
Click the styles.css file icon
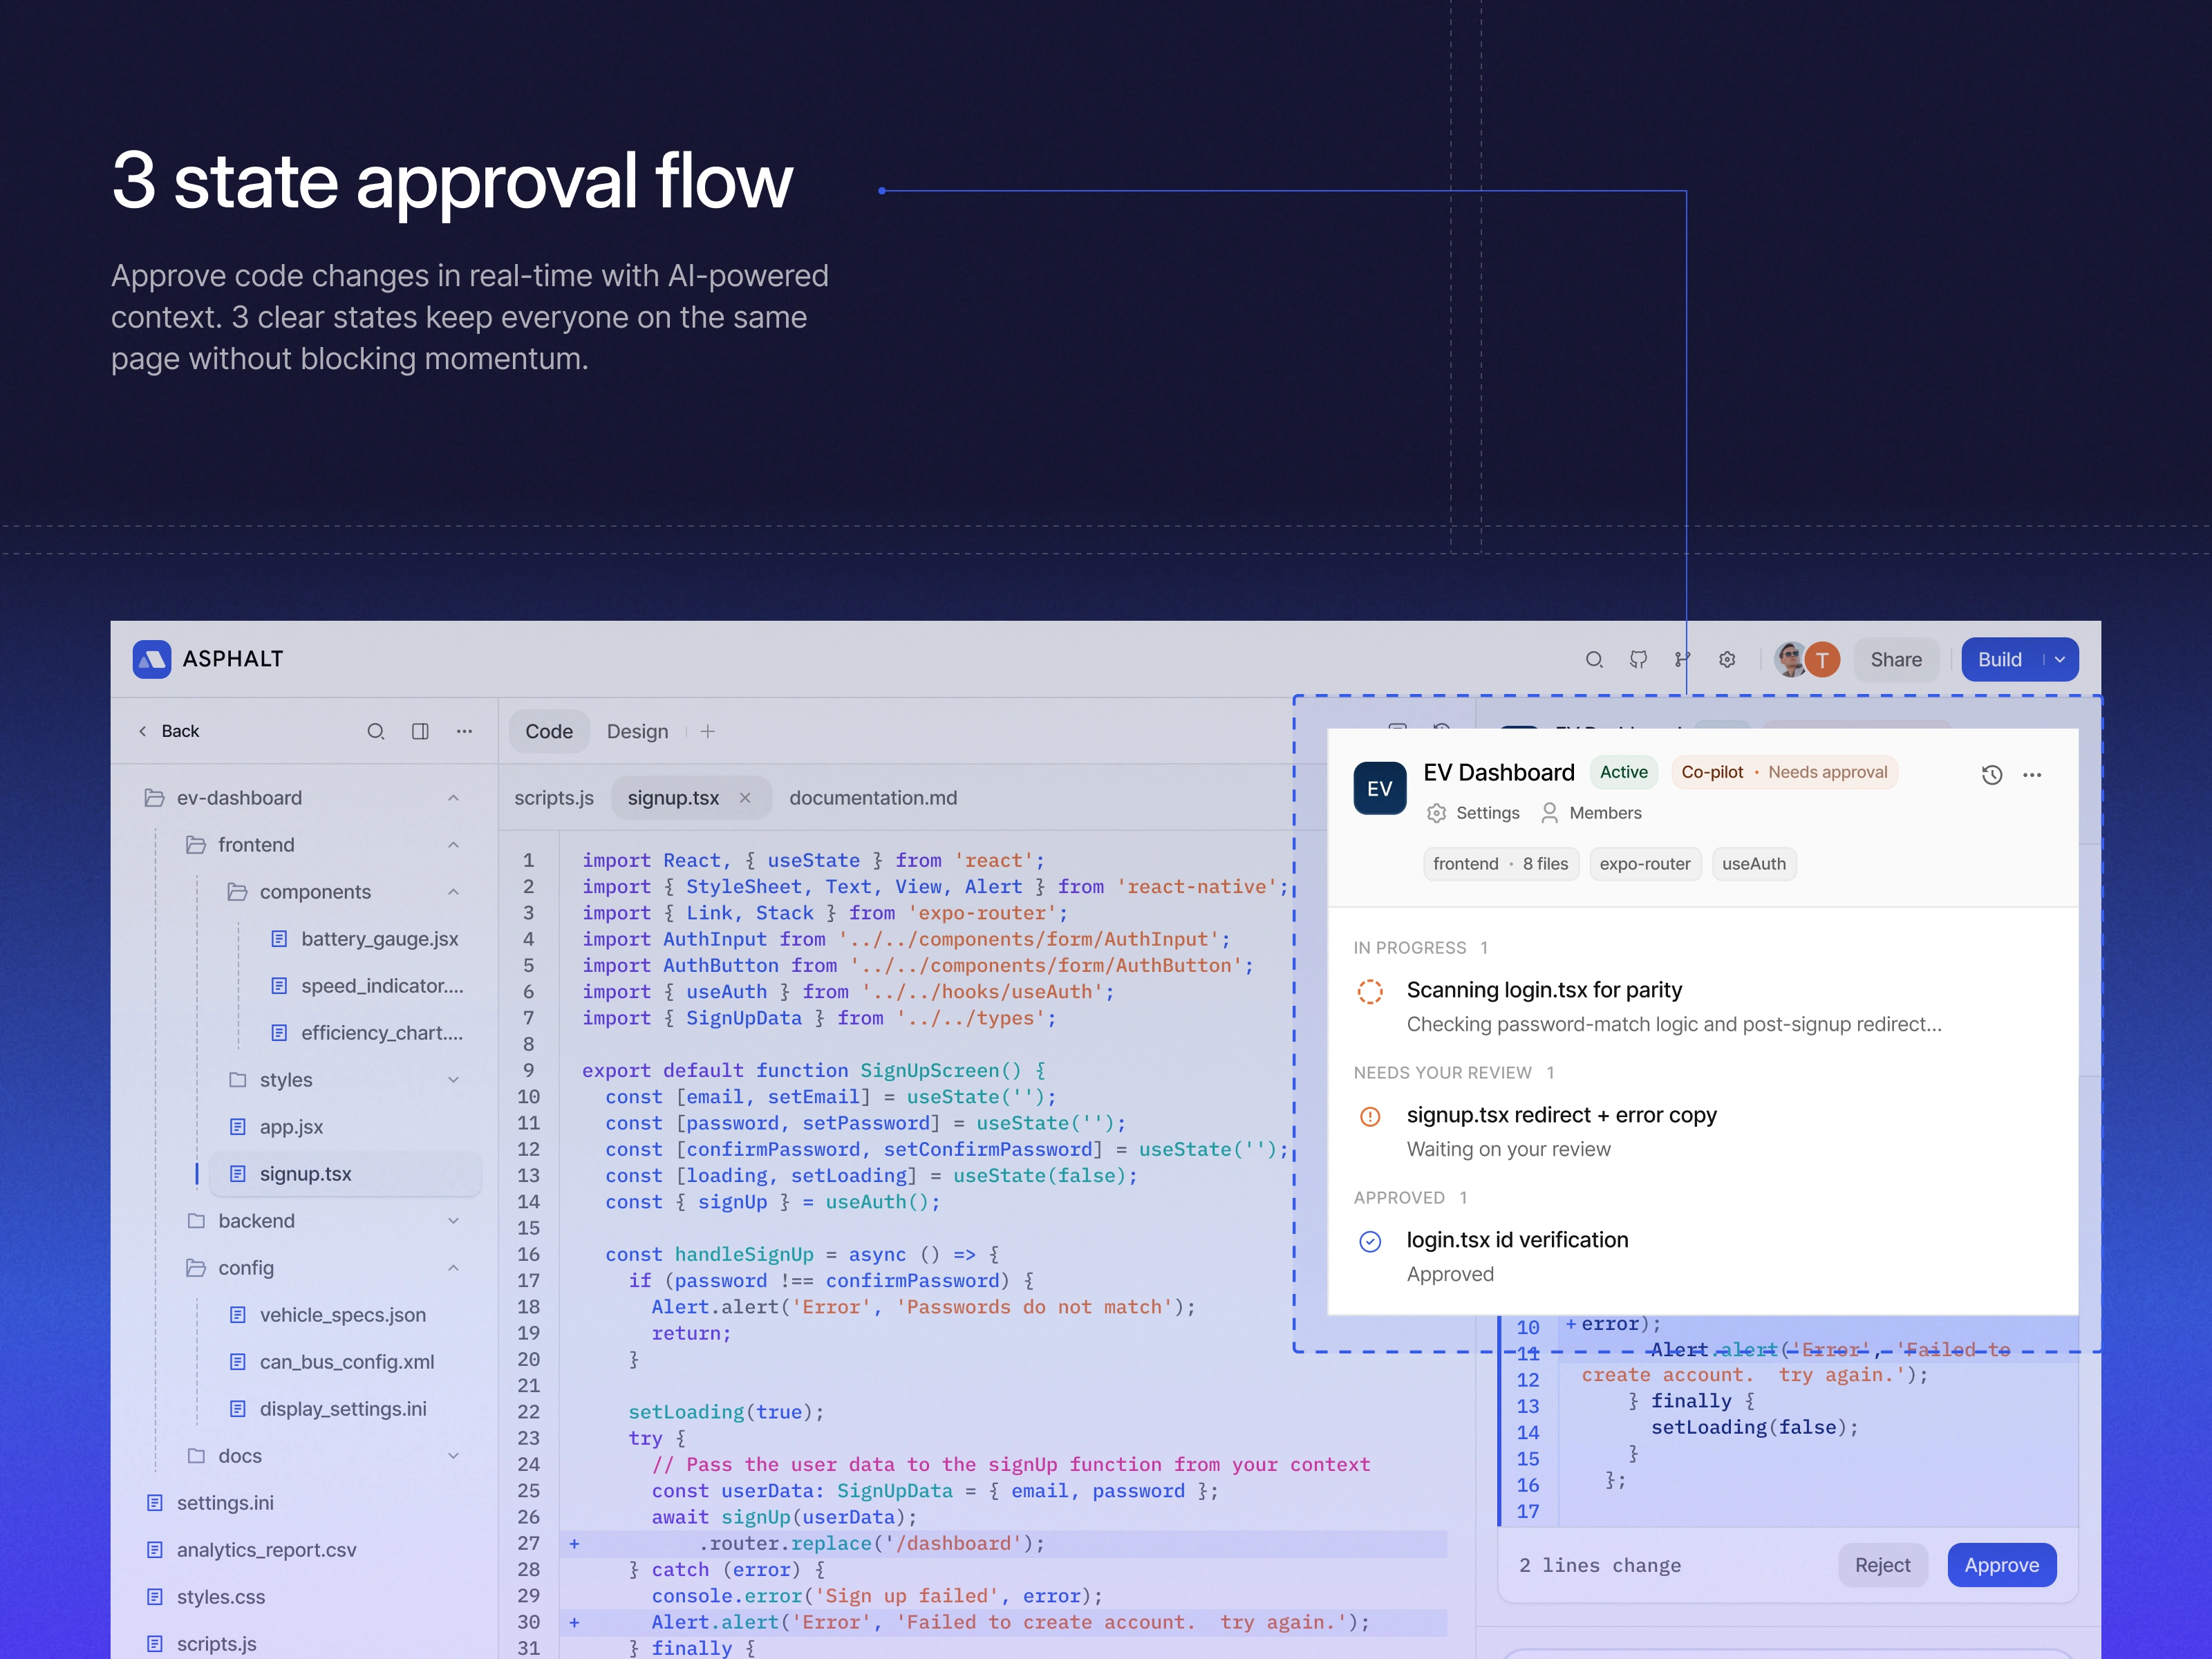coord(154,1597)
